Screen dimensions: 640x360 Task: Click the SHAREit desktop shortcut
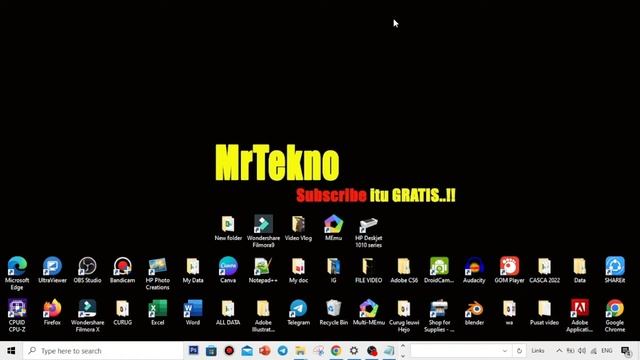(x=615, y=270)
